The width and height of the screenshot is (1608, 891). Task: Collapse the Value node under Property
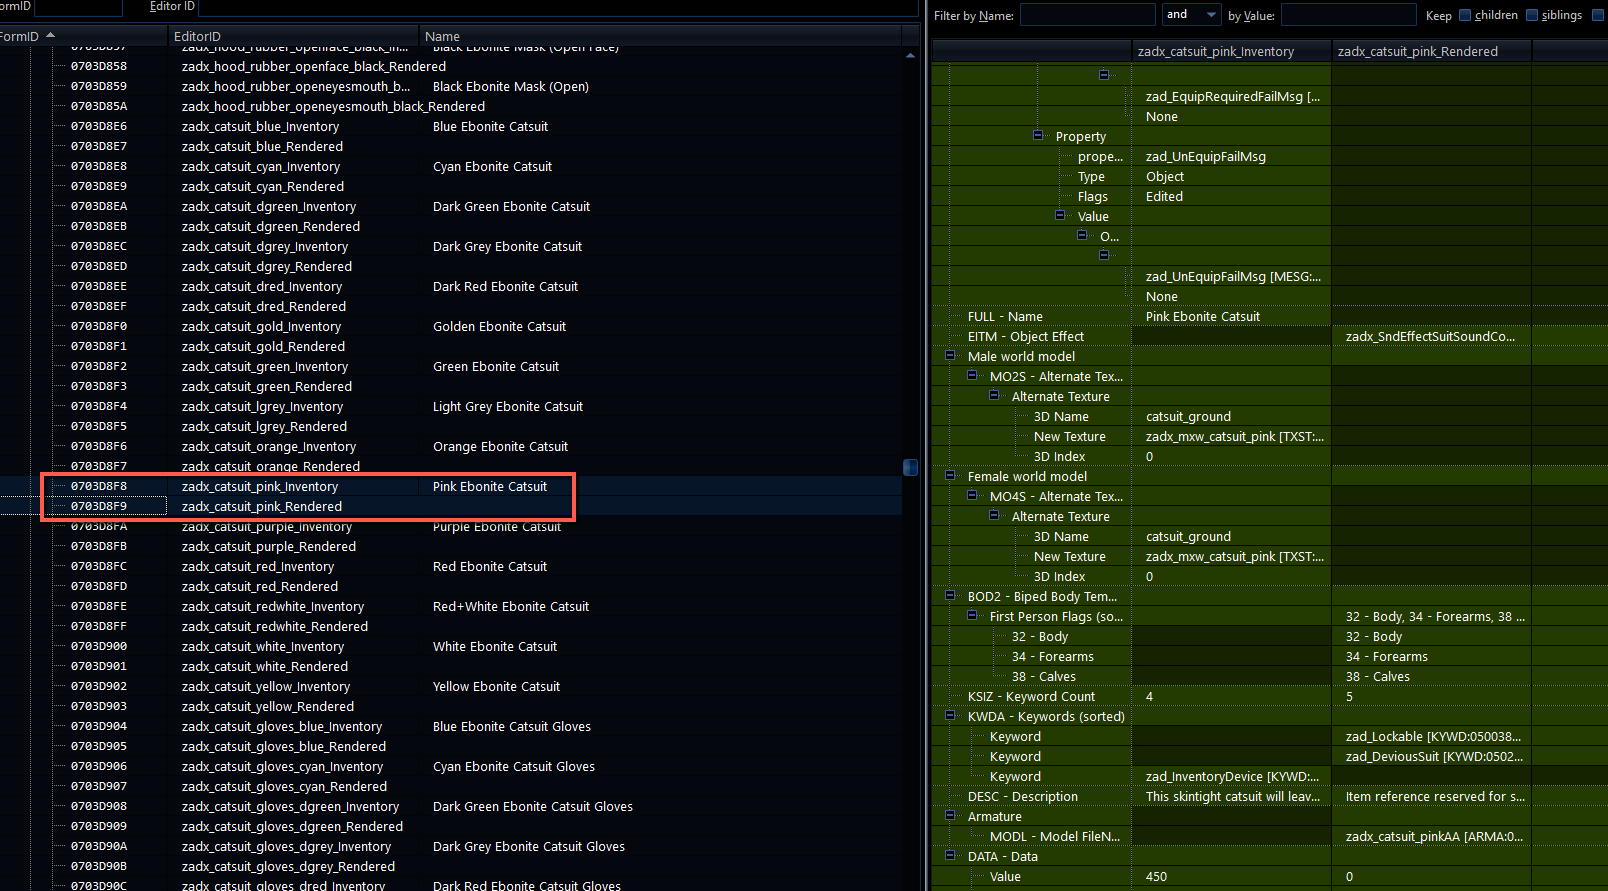(1060, 215)
